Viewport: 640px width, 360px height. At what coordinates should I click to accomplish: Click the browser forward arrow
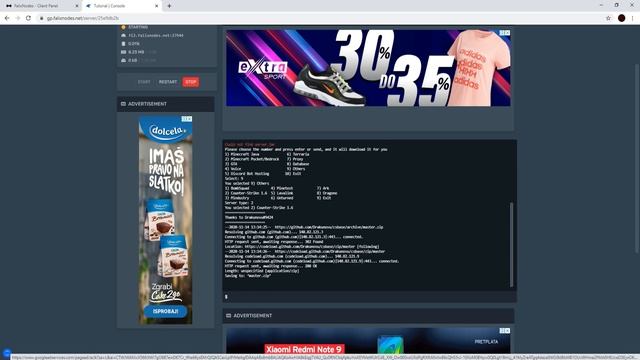(x=18, y=18)
